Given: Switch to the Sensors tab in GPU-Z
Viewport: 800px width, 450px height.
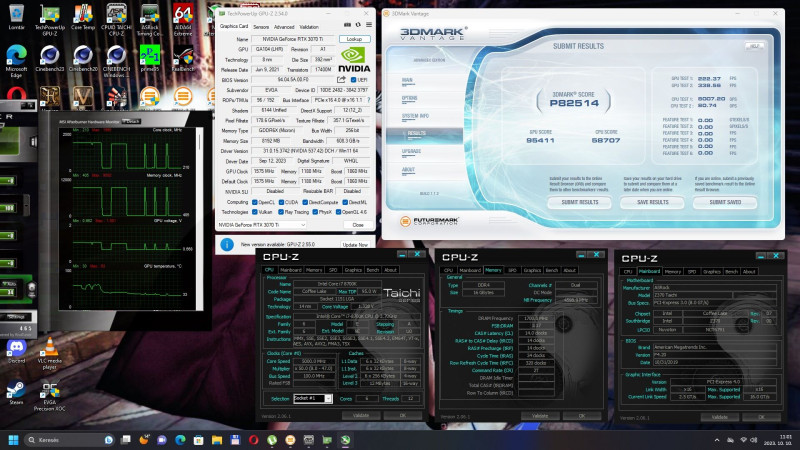Looking at the screenshot, I should coord(261,27).
